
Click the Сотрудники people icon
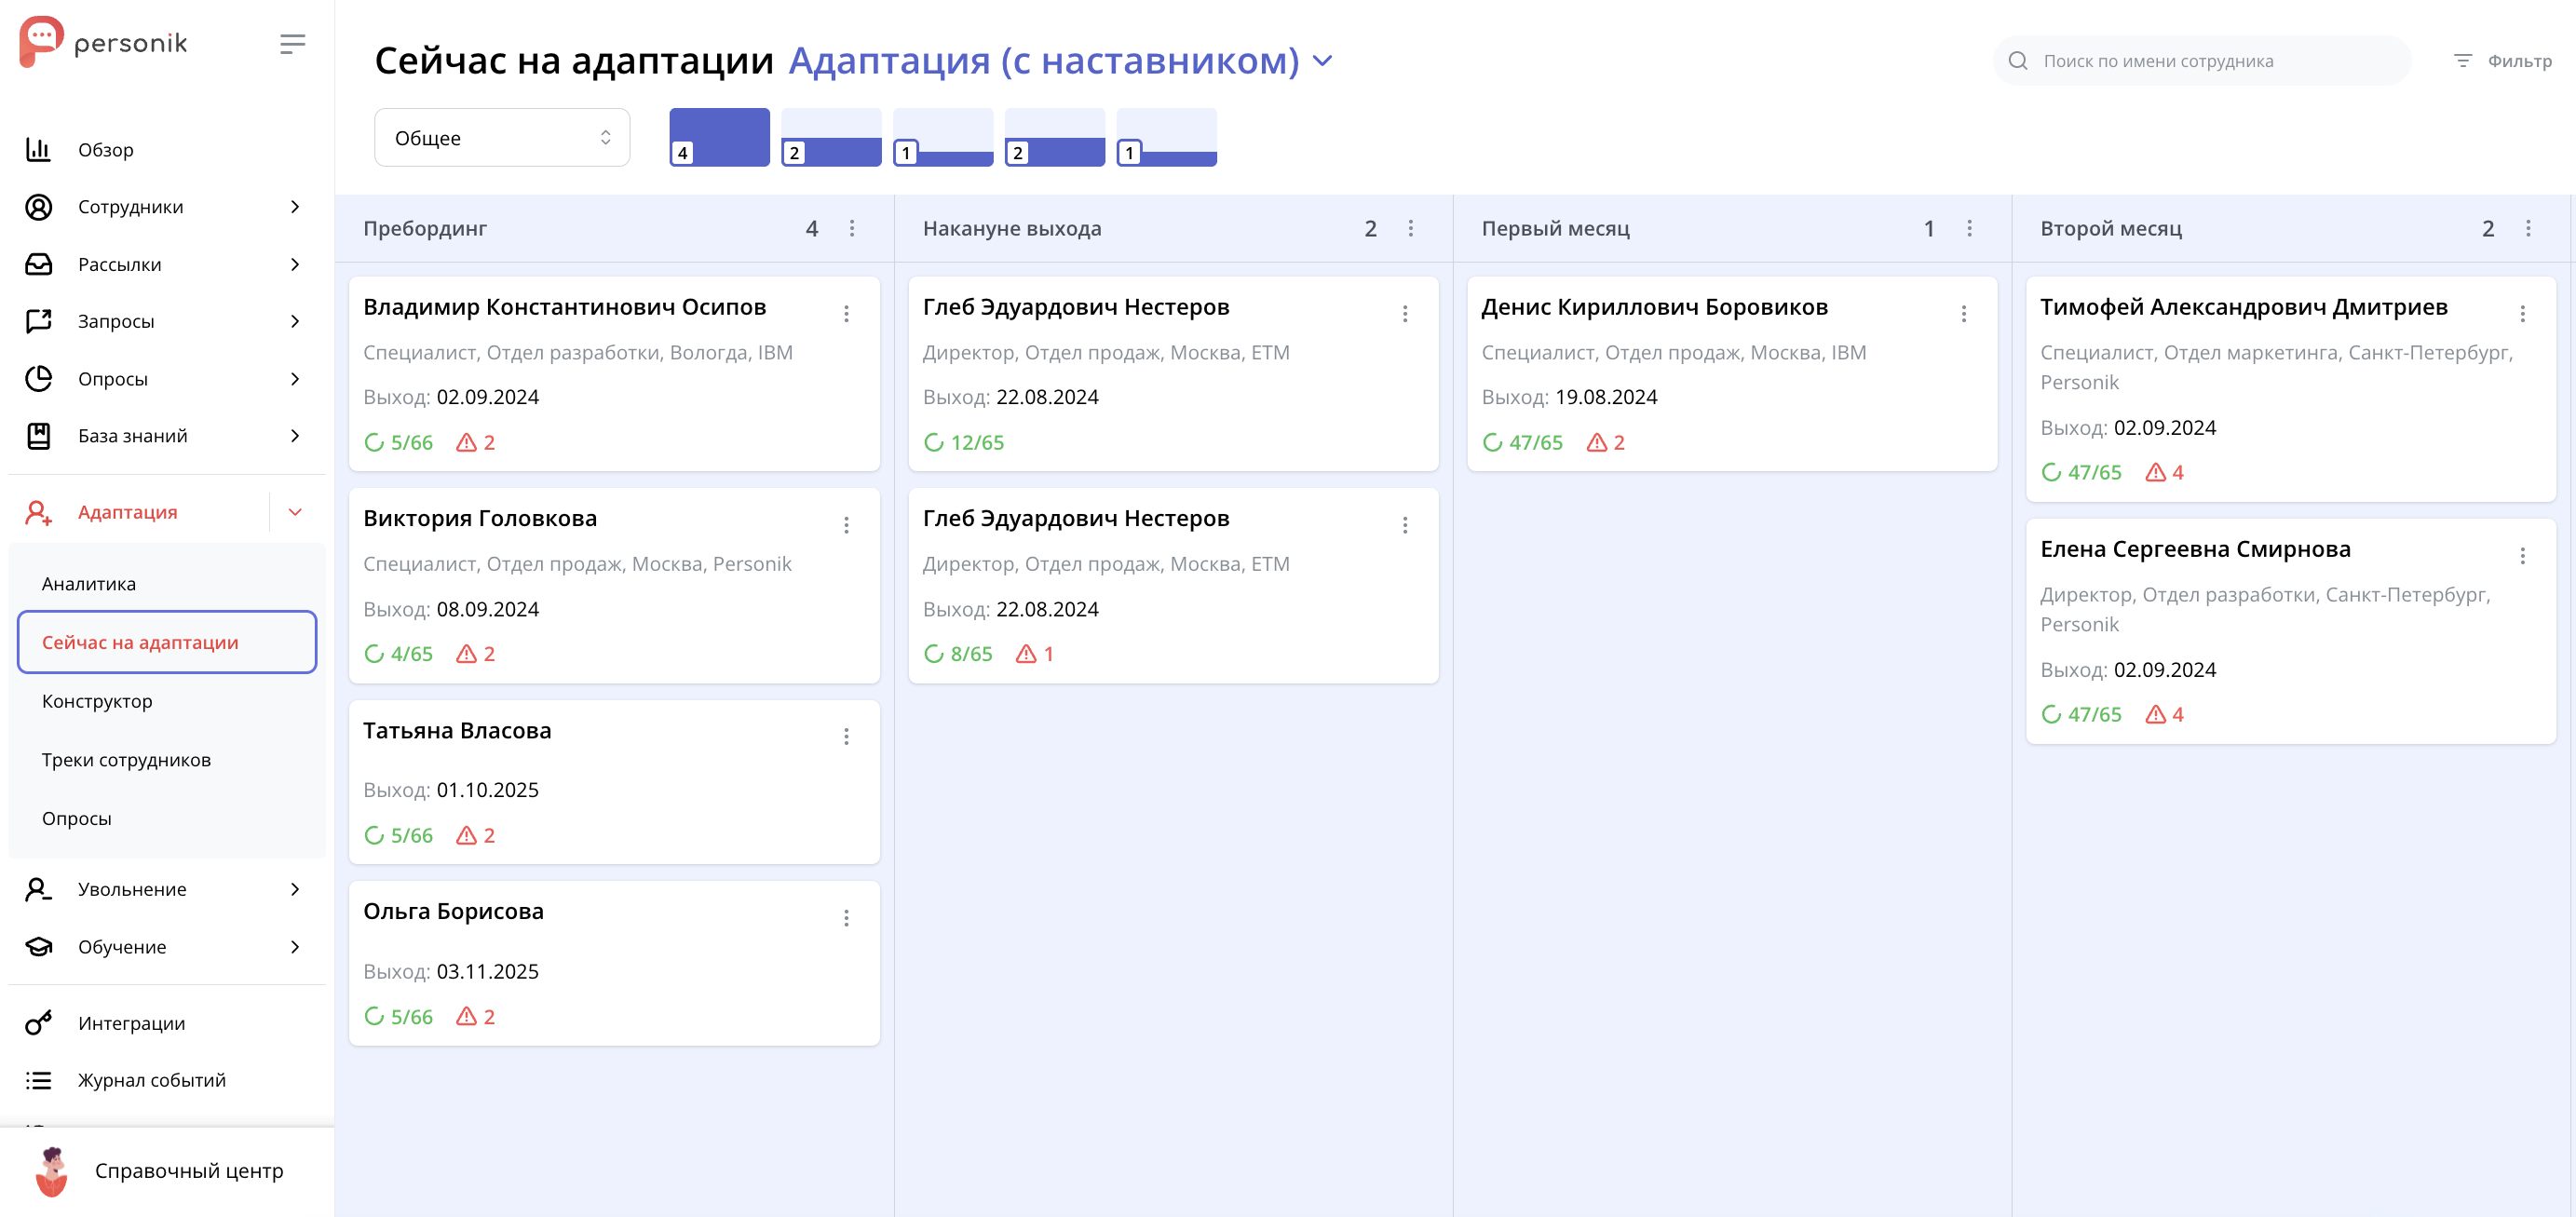click(38, 206)
